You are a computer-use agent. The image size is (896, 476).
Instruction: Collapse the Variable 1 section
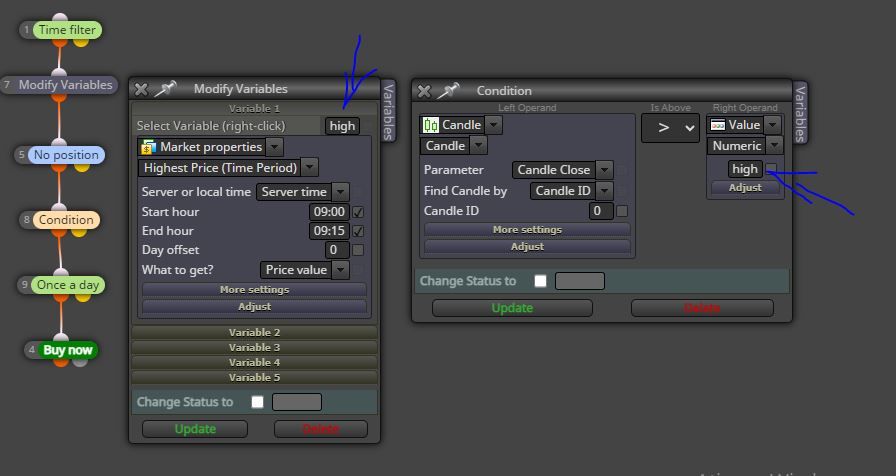pyautogui.click(x=254, y=109)
